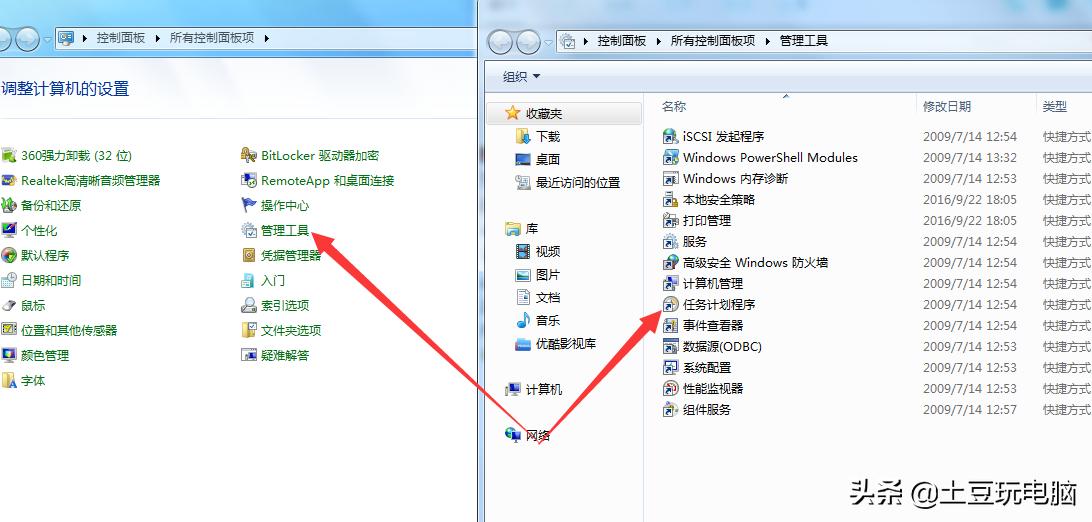Select the 性能监视器 icon
1092x522 pixels.
pyautogui.click(x=670, y=388)
